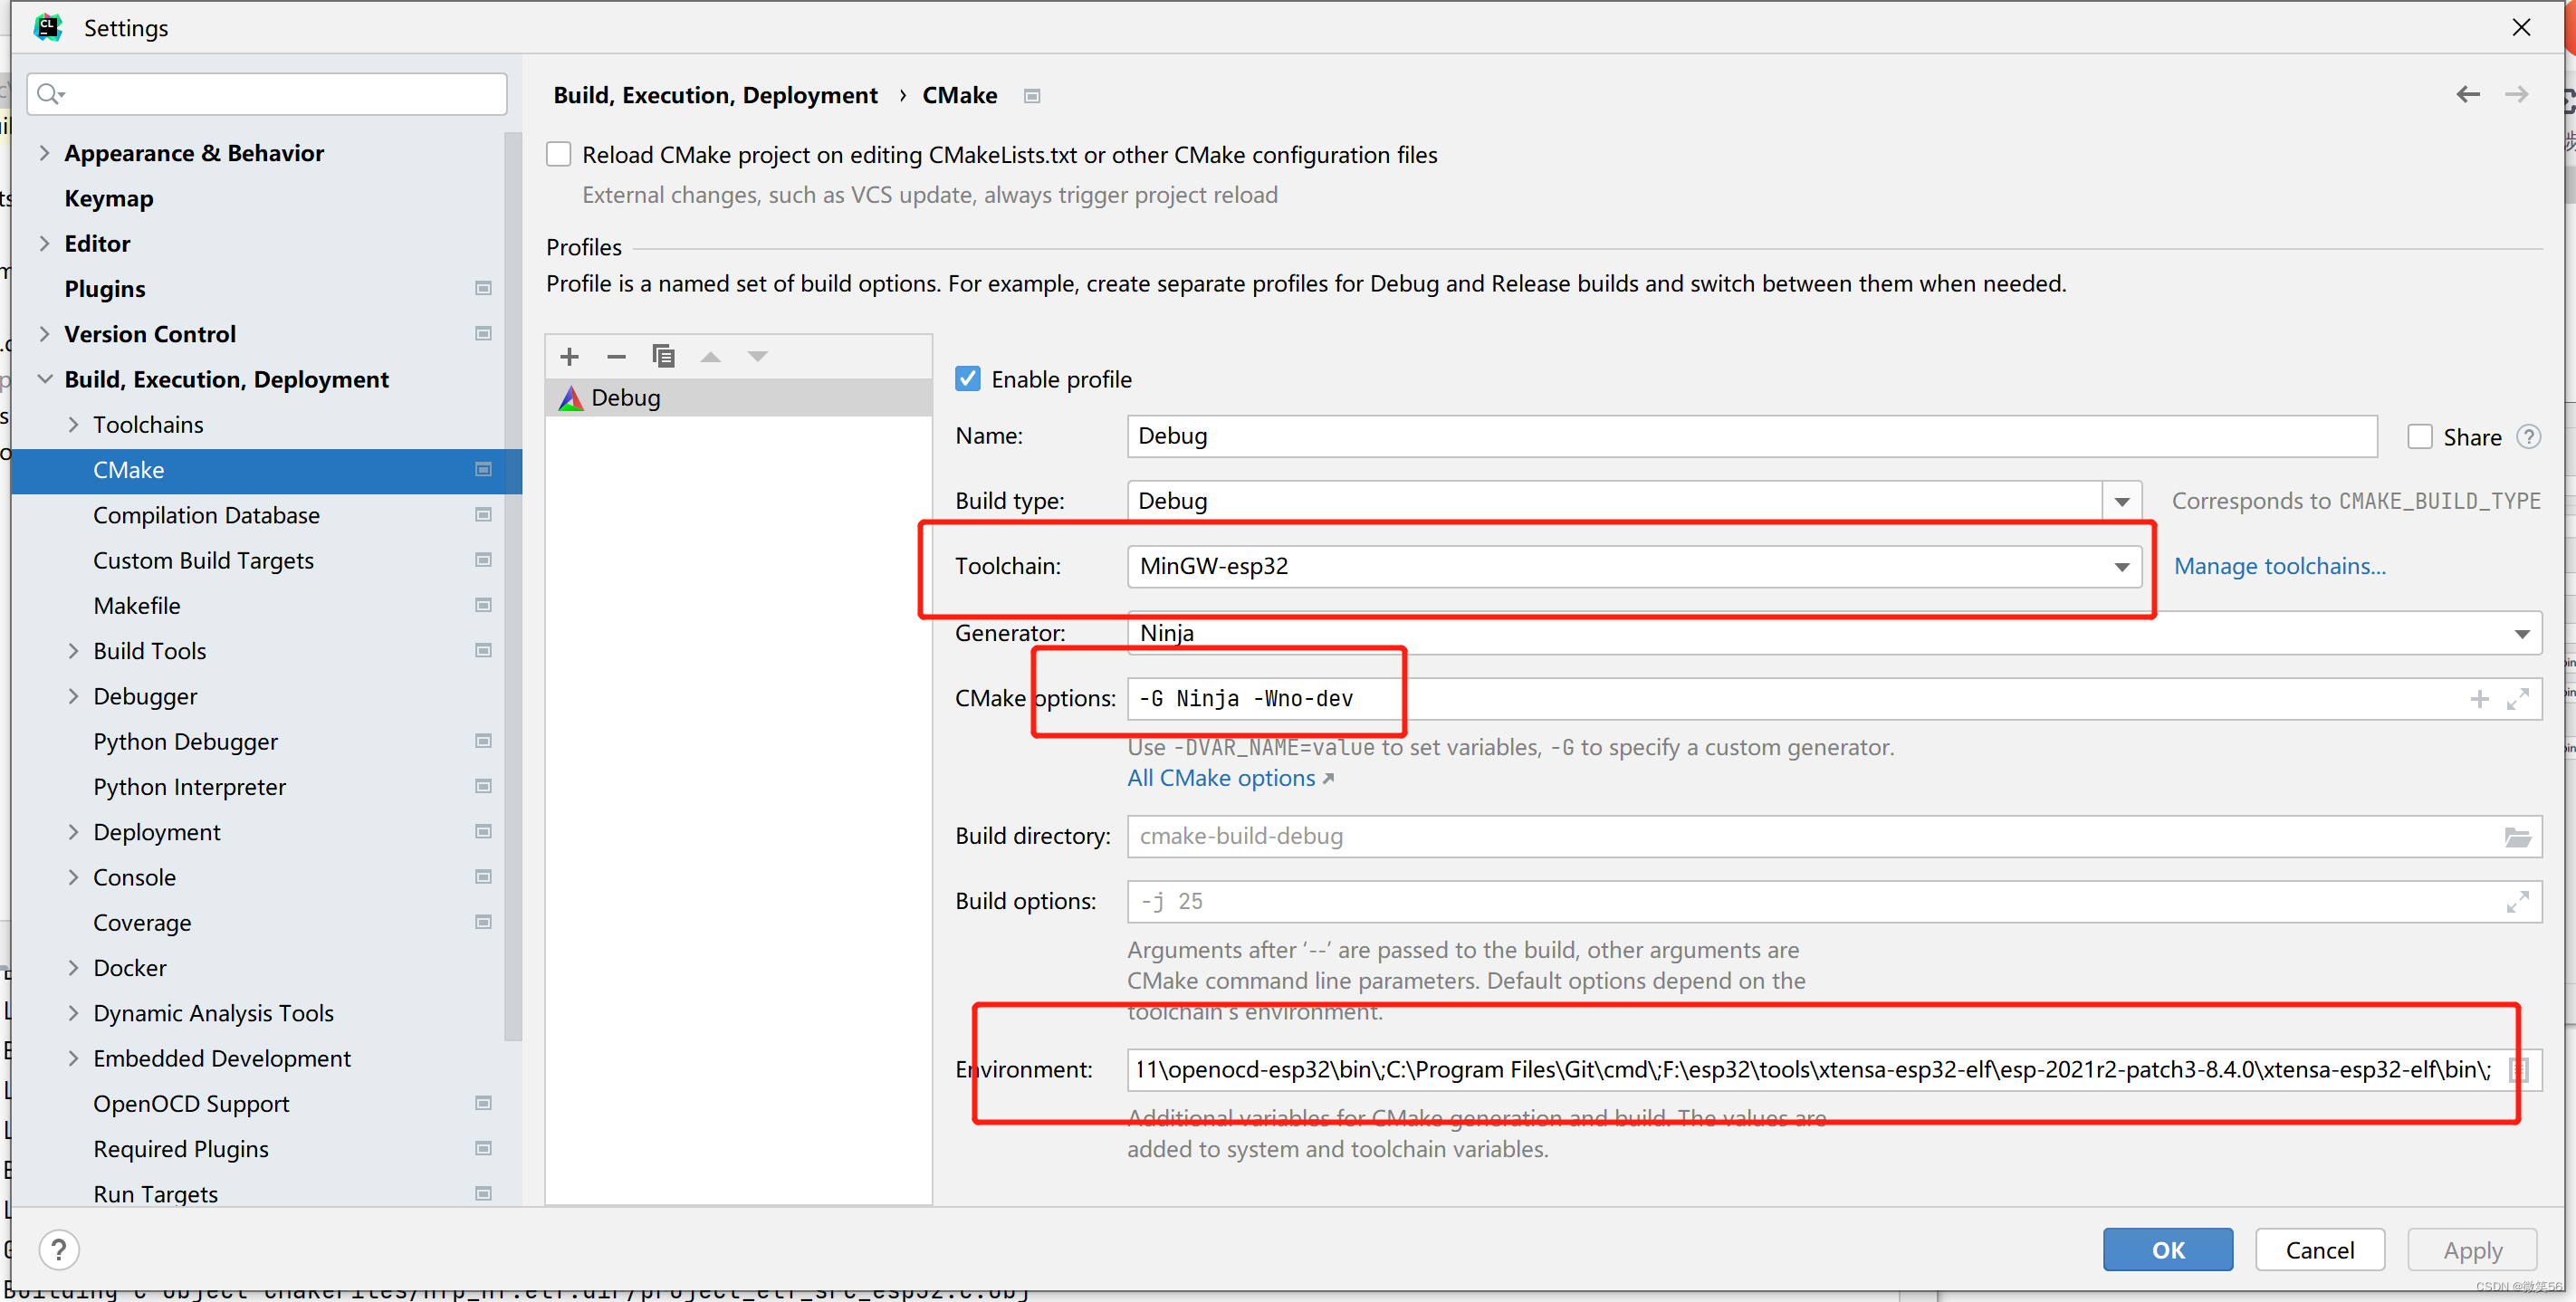Click search icon in settings search box

(49, 94)
